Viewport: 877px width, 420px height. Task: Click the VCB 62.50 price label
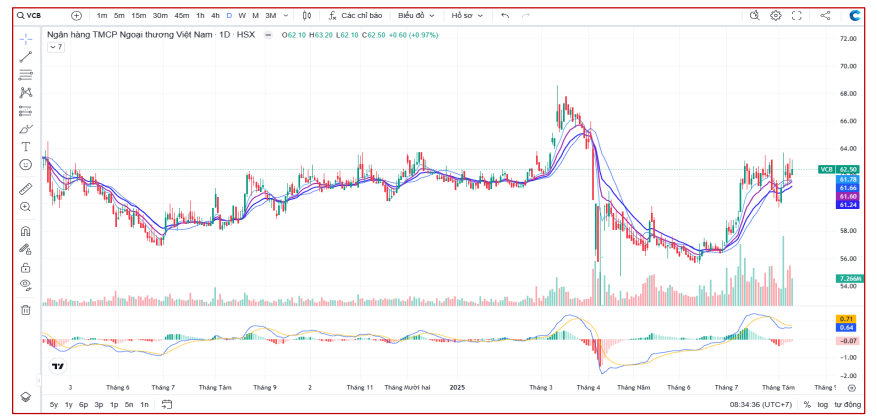[x=838, y=169]
